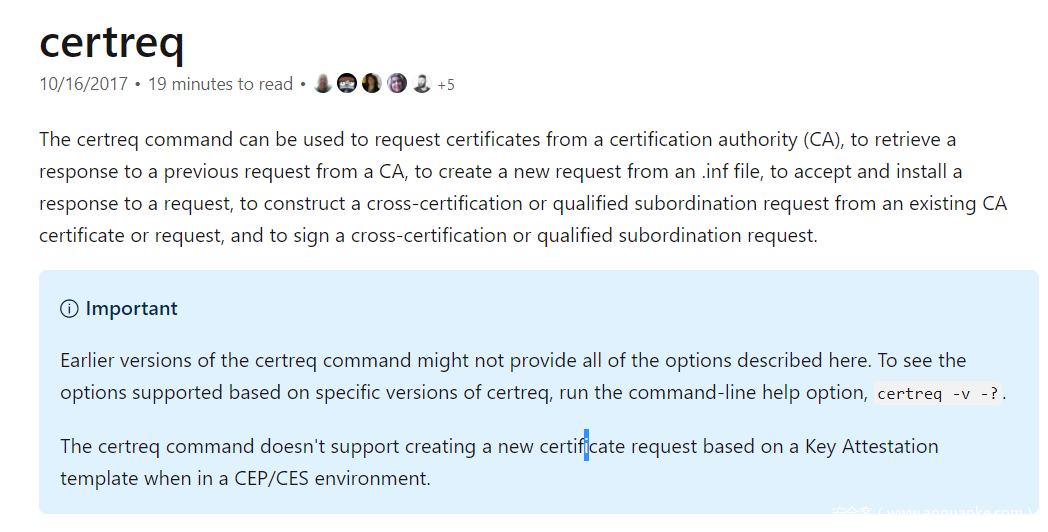
Task: Click the highlighted cursor in the word "certificate"
Action: click(586, 445)
